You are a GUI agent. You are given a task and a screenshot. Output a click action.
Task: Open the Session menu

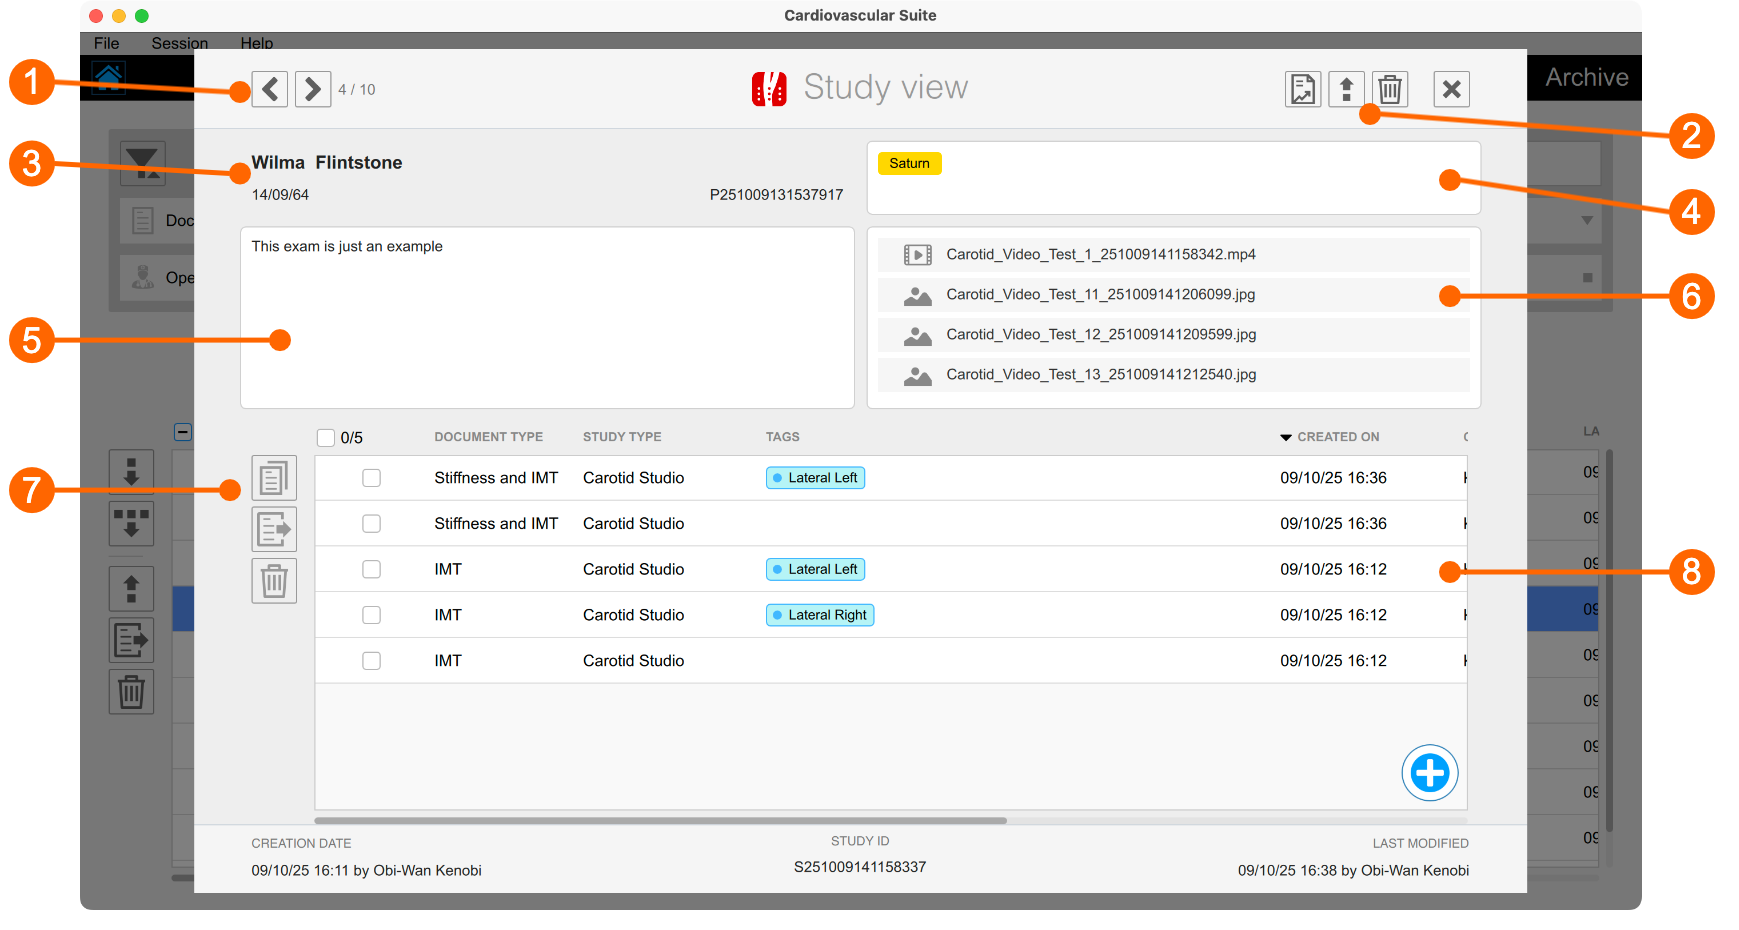click(x=179, y=43)
